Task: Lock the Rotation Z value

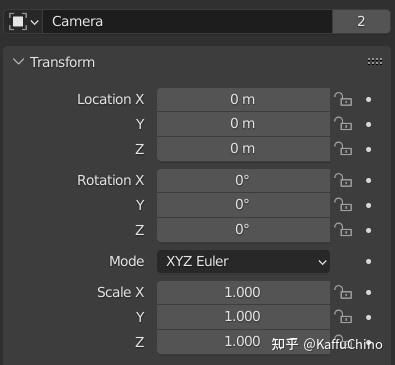Action: coord(343,230)
